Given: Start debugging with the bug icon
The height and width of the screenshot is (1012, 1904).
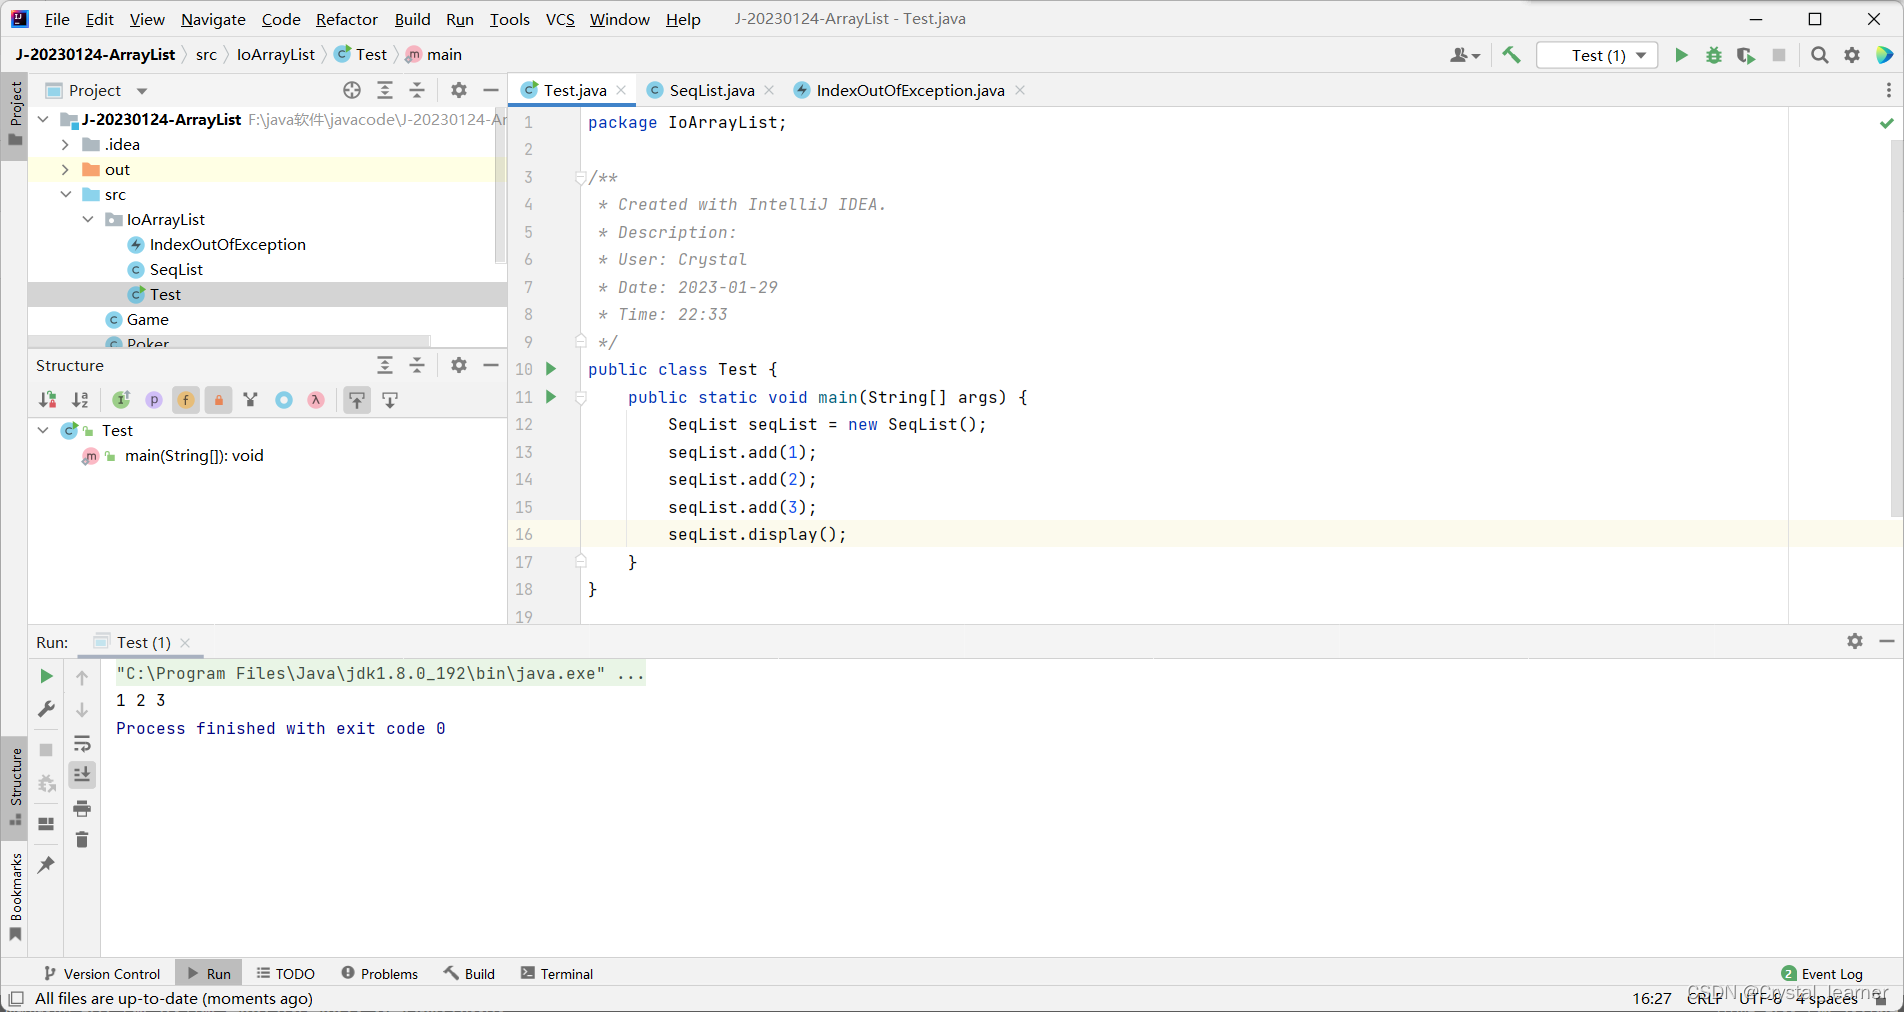Looking at the screenshot, I should point(1714,55).
